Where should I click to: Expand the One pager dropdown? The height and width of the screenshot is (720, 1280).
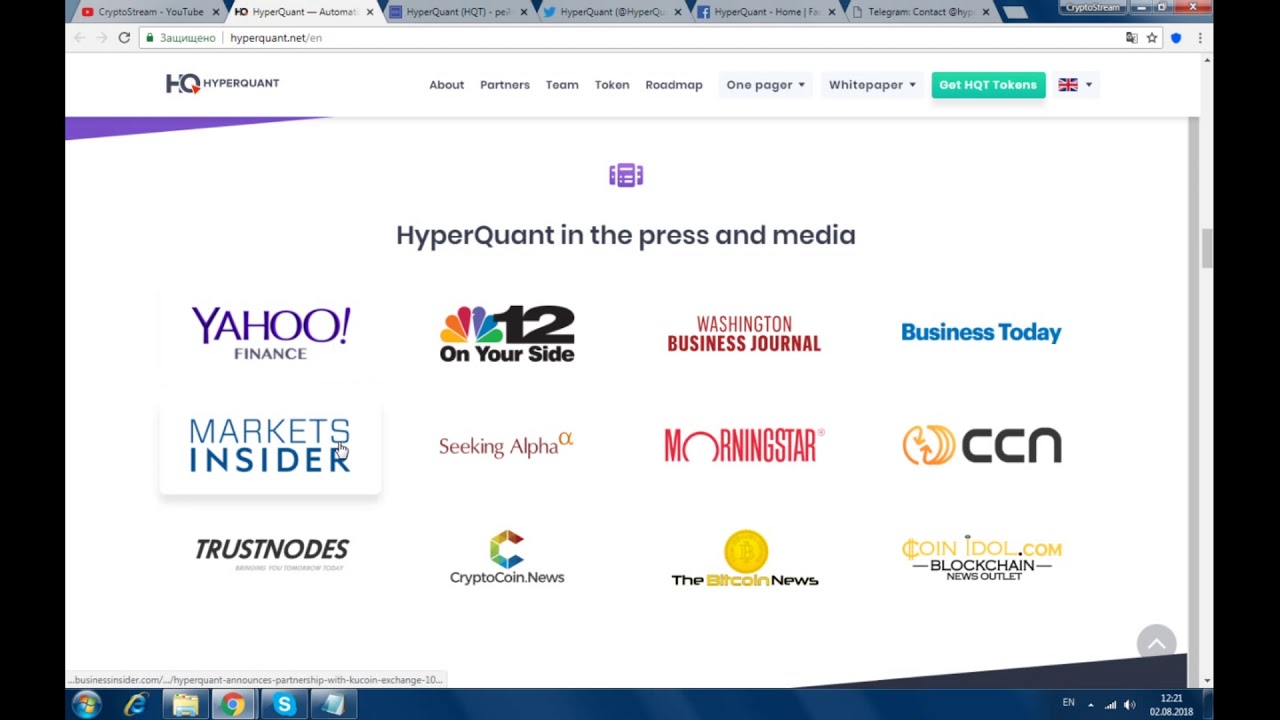pos(765,85)
